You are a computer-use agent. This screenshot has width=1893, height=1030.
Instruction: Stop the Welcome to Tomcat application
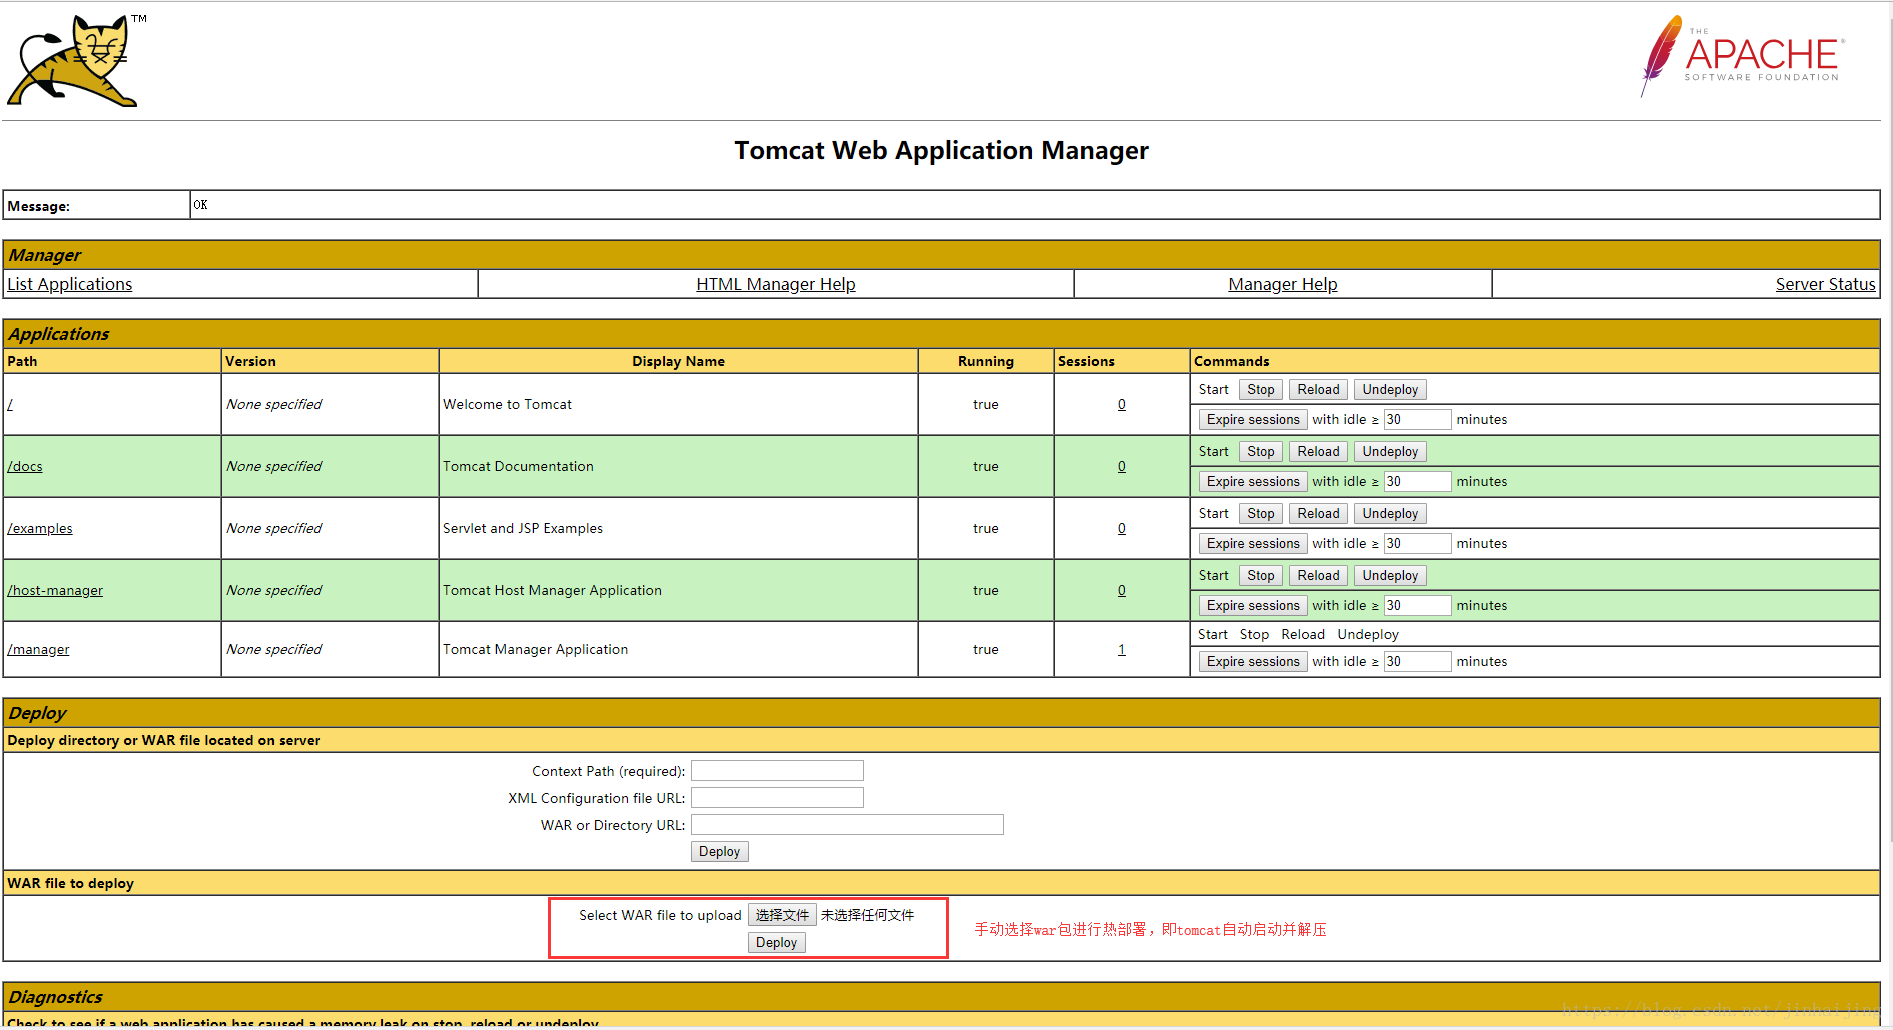(x=1261, y=390)
